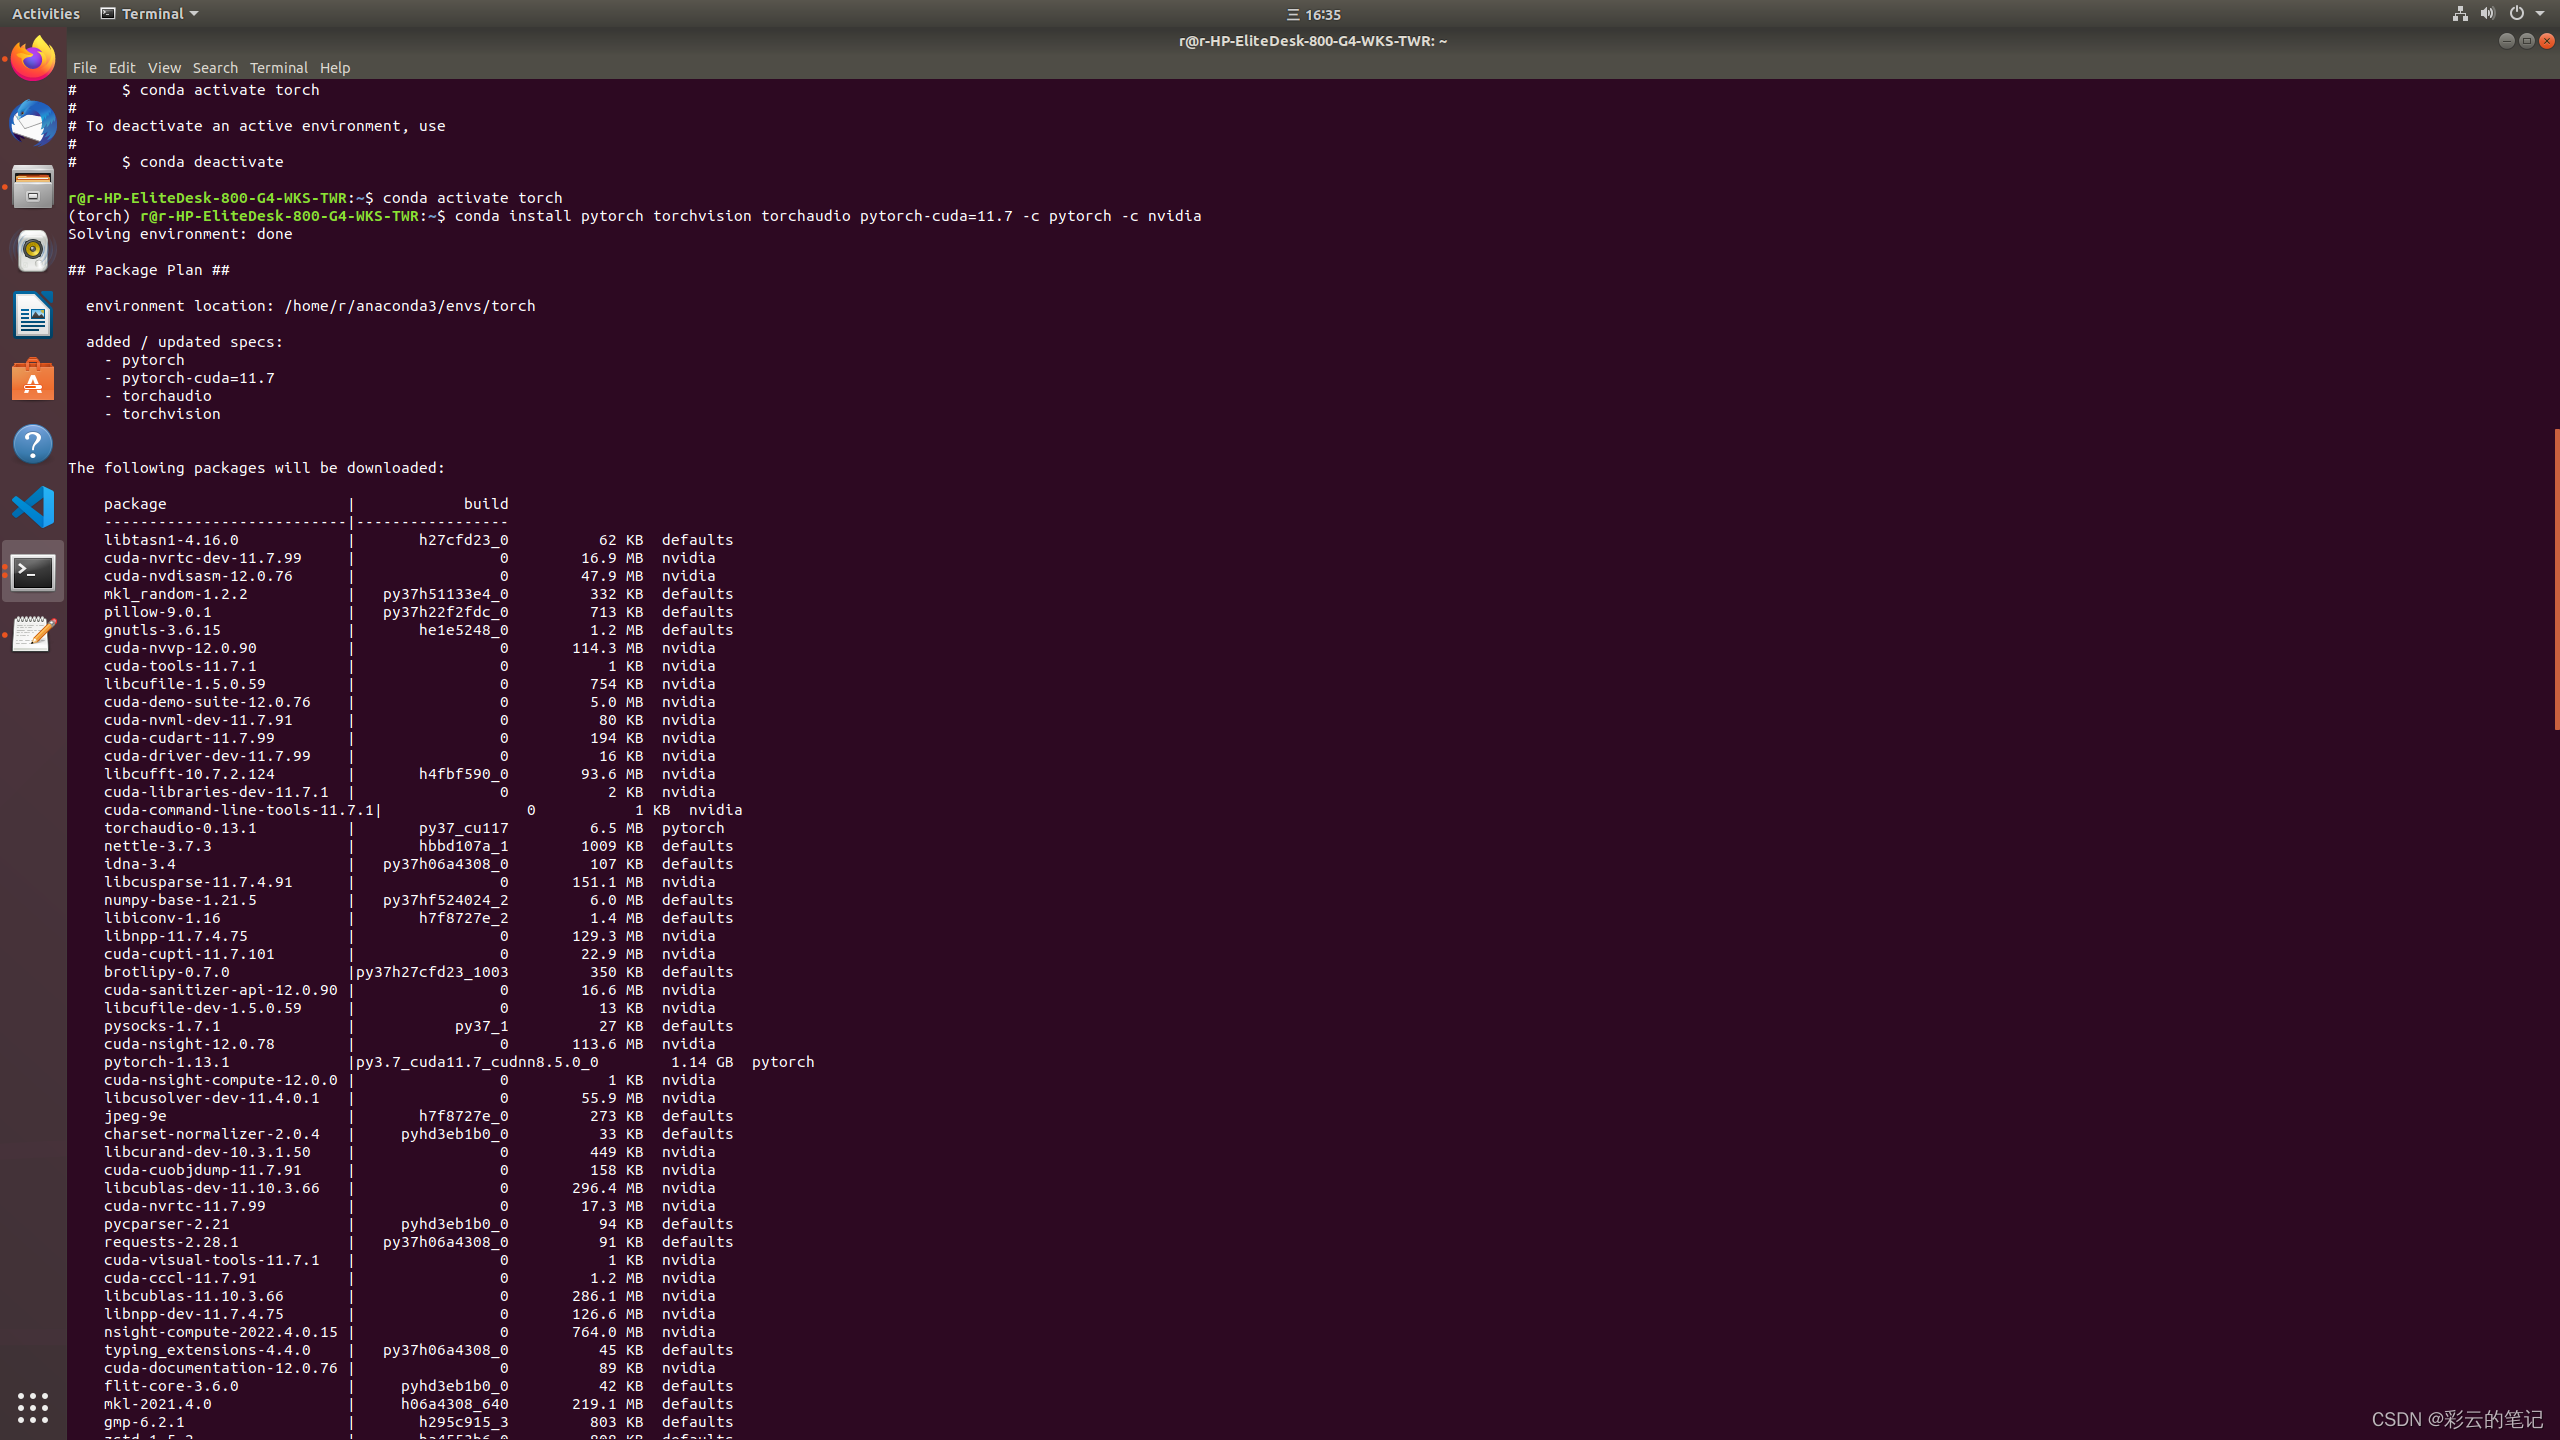Image resolution: width=2560 pixels, height=1440 pixels.
Task: Expand the Activities overview button
Action: click(x=44, y=14)
